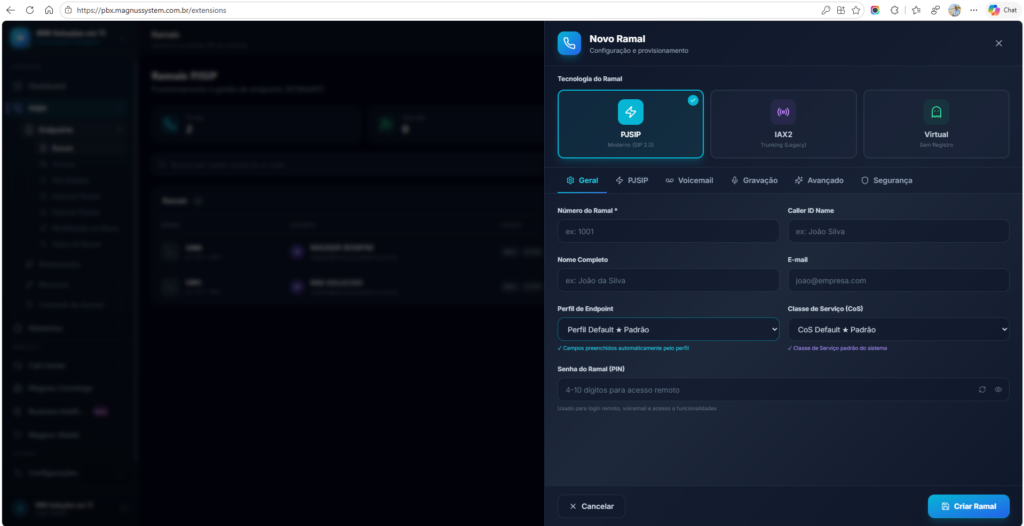Focus the Nome Completo input field
This screenshot has height=526, width=1024.
tap(668, 280)
